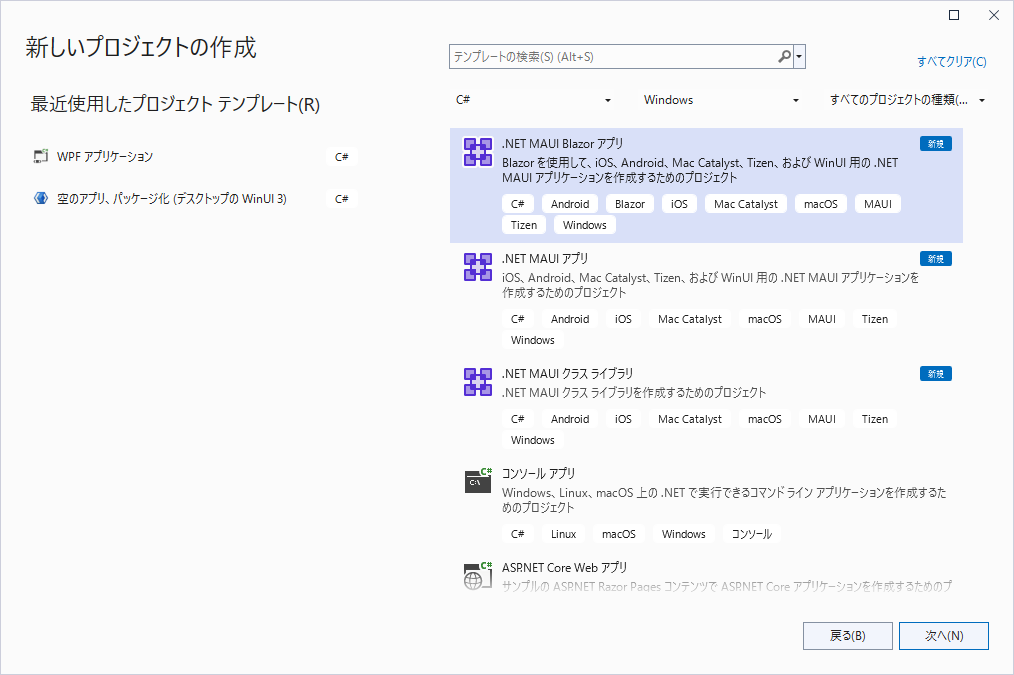Click the Tizen tag on MAUI Blazor template

click(x=524, y=225)
